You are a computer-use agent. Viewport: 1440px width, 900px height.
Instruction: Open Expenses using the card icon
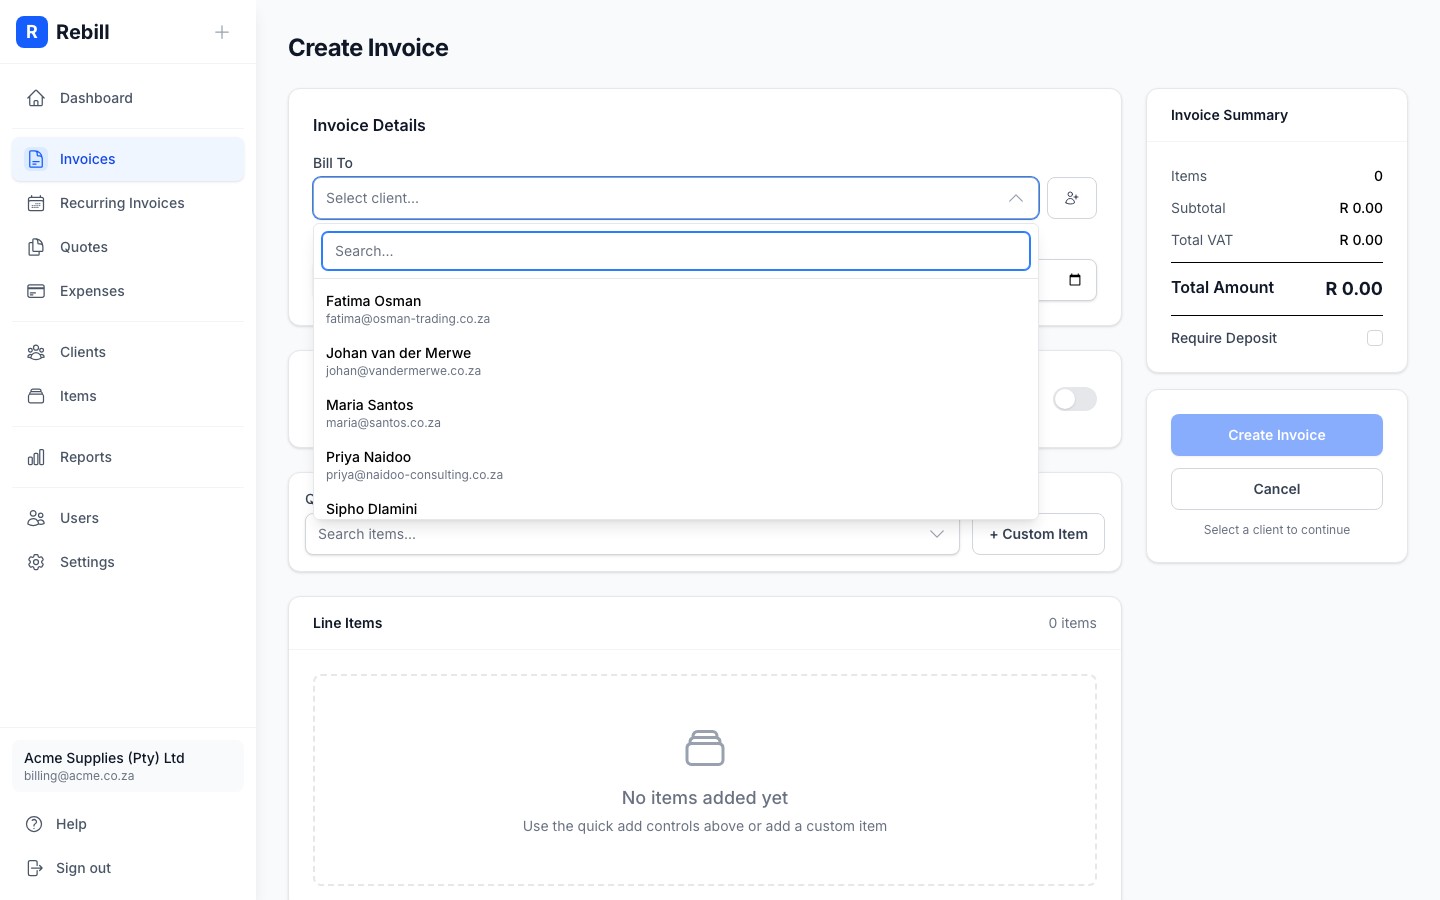[x=36, y=291]
